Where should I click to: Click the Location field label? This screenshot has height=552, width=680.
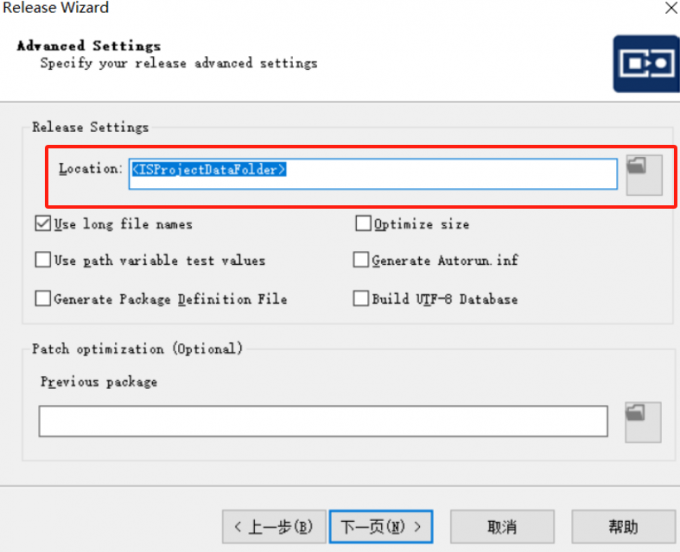tap(90, 169)
